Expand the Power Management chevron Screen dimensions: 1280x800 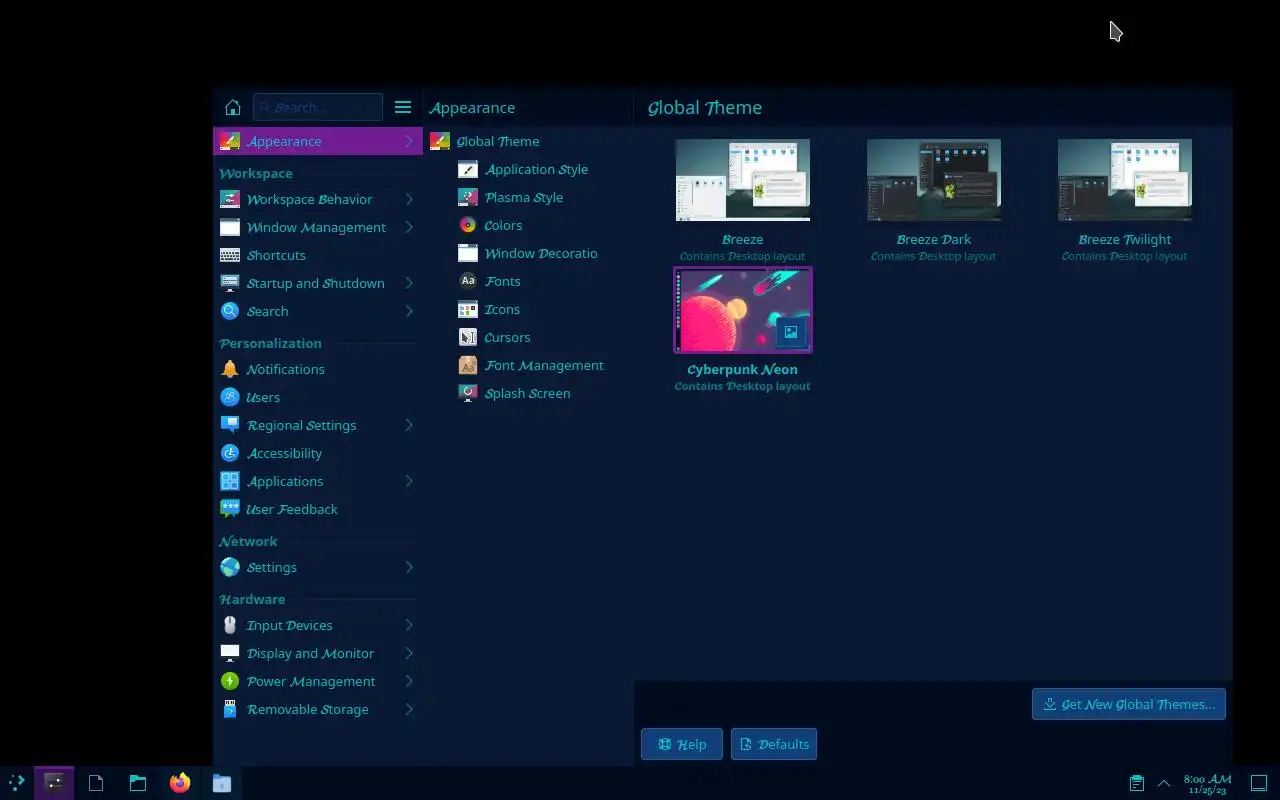(x=409, y=681)
